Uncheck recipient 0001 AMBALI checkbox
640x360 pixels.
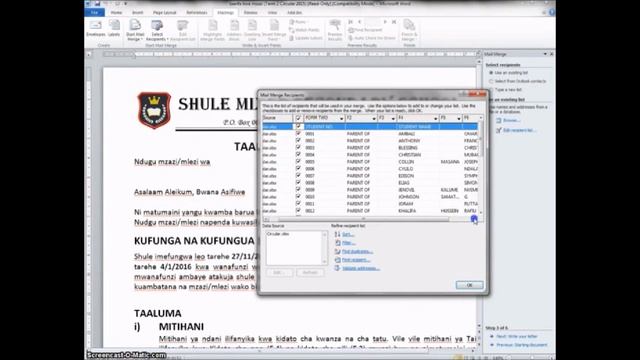(x=298, y=133)
